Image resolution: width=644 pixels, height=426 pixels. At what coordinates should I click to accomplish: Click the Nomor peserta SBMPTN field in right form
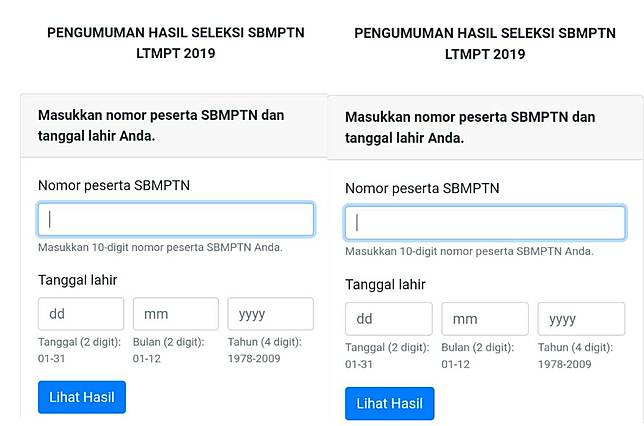(x=485, y=223)
